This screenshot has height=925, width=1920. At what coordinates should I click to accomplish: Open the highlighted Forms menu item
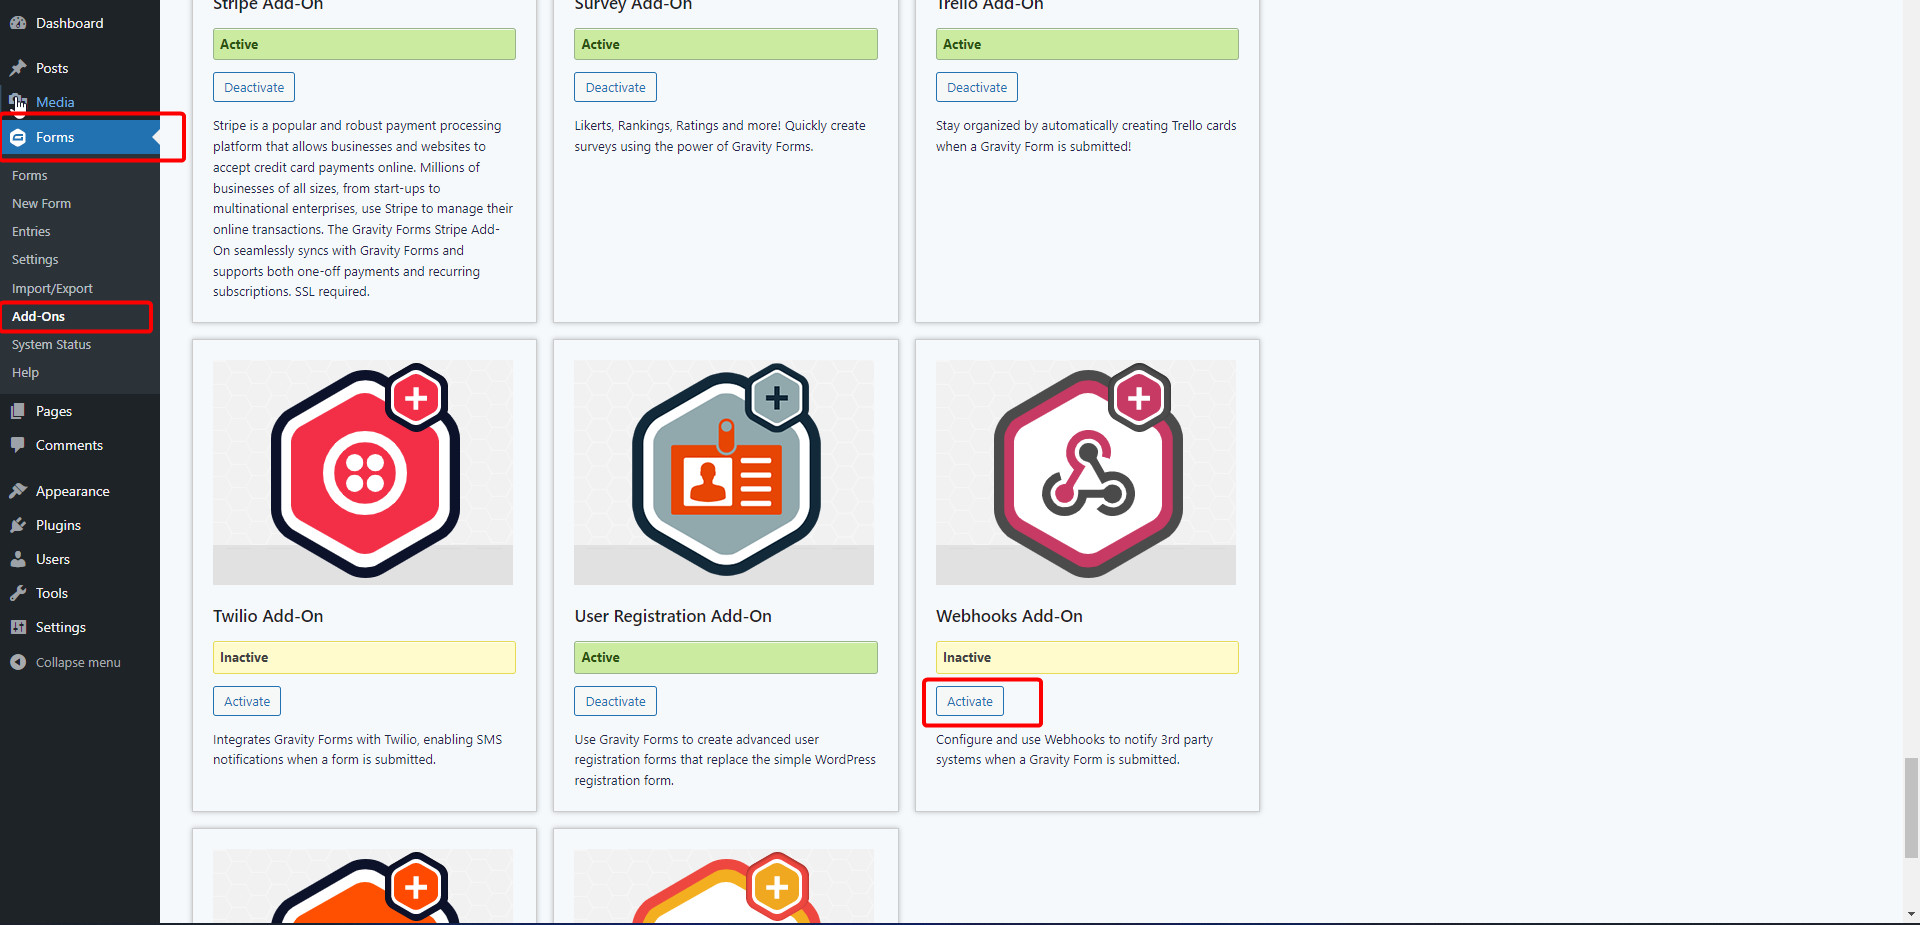pos(80,137)
